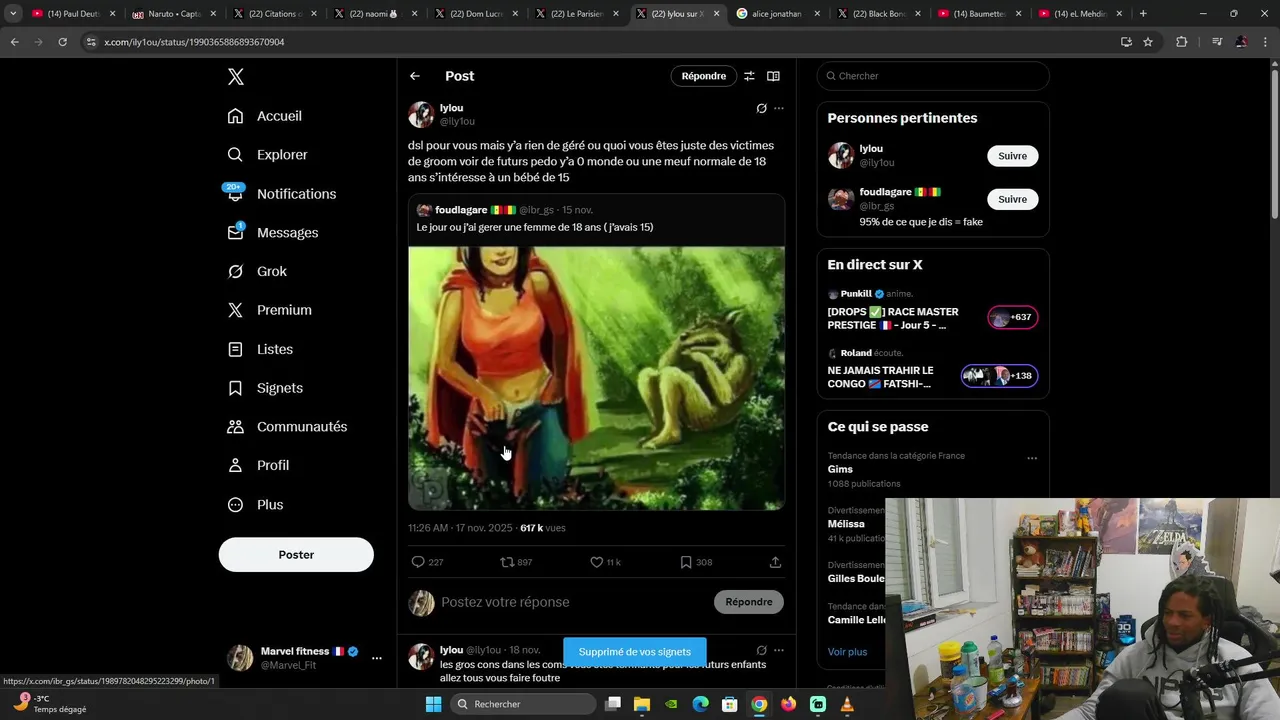Open File Explorer from the taskbar
1280x720 pixels.
(642, 704)
